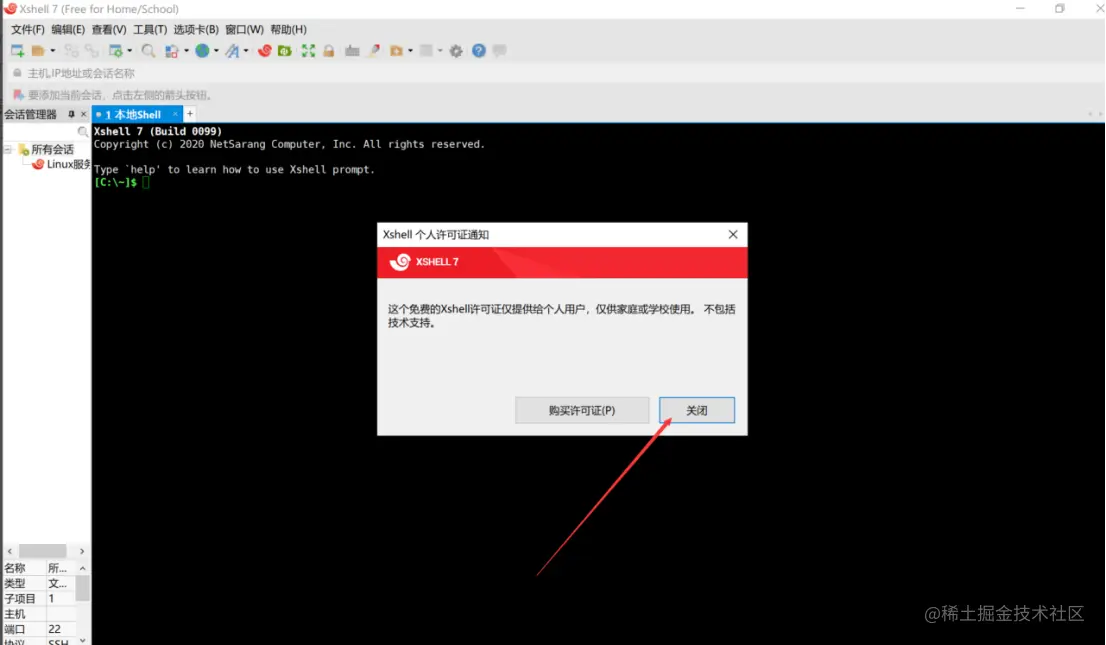Toggle full screen with green arrows icon
Viewport: 1106px width, 645px height.
tap(308, 51)
